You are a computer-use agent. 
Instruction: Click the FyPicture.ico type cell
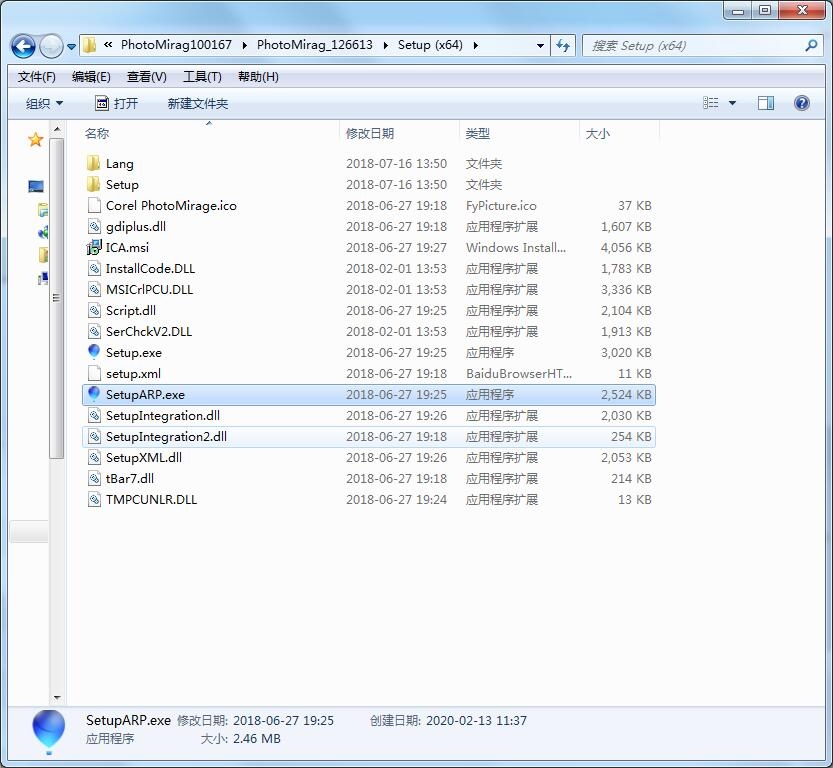pyautogui.click(x=501, y=206)
